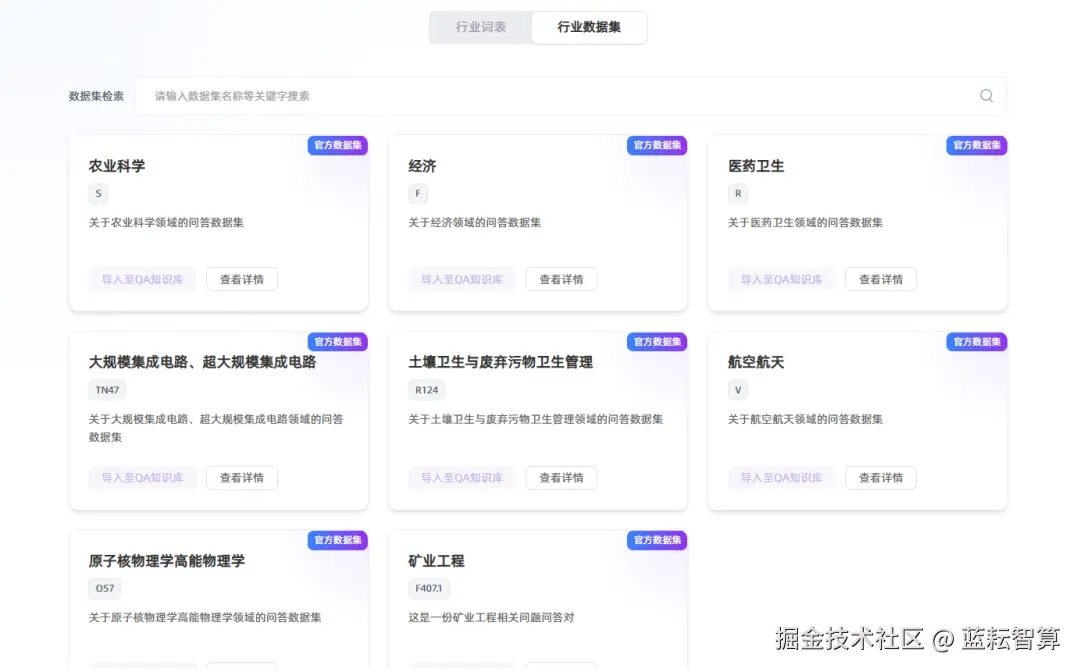Select the O57 tag under 原子核物理学高能物理学
Image resolution: width=1080 pixels, height=672 pixels.
pos(104,588)
